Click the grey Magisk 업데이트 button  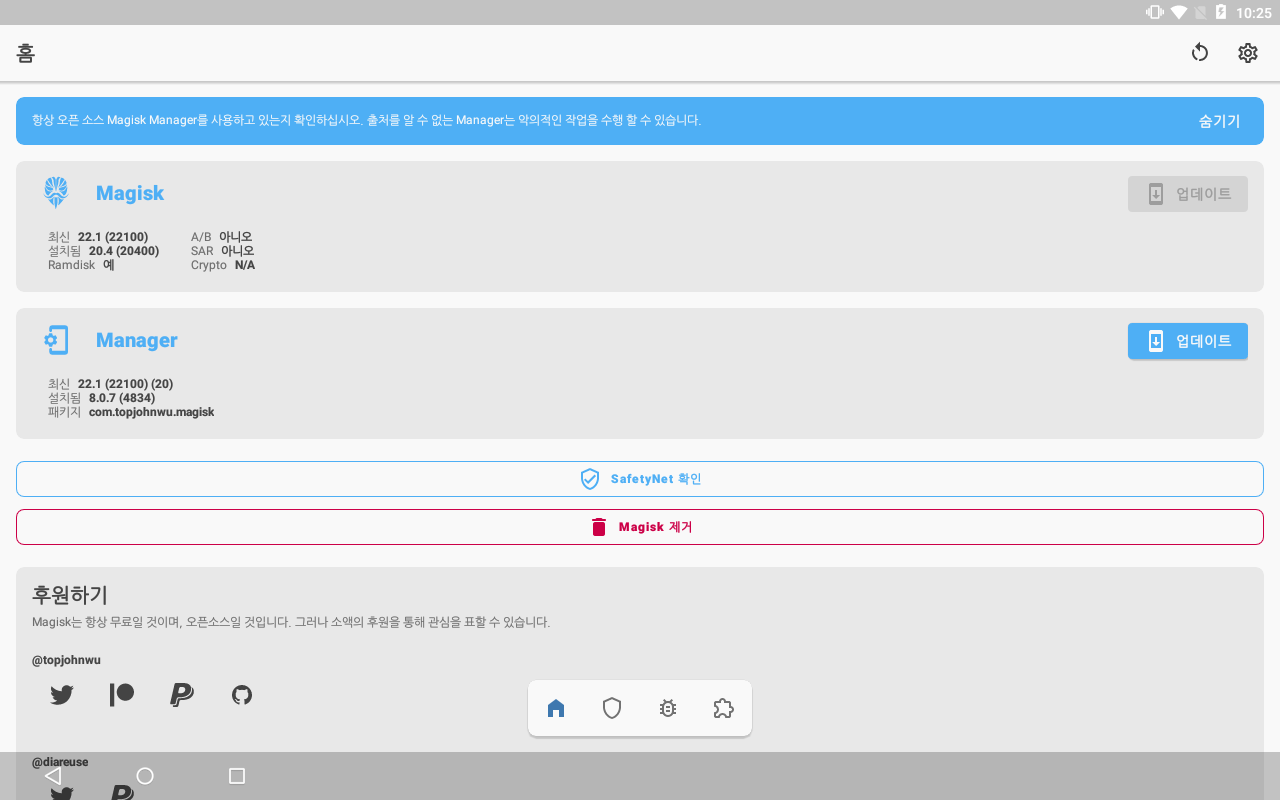pos(1188,194)
